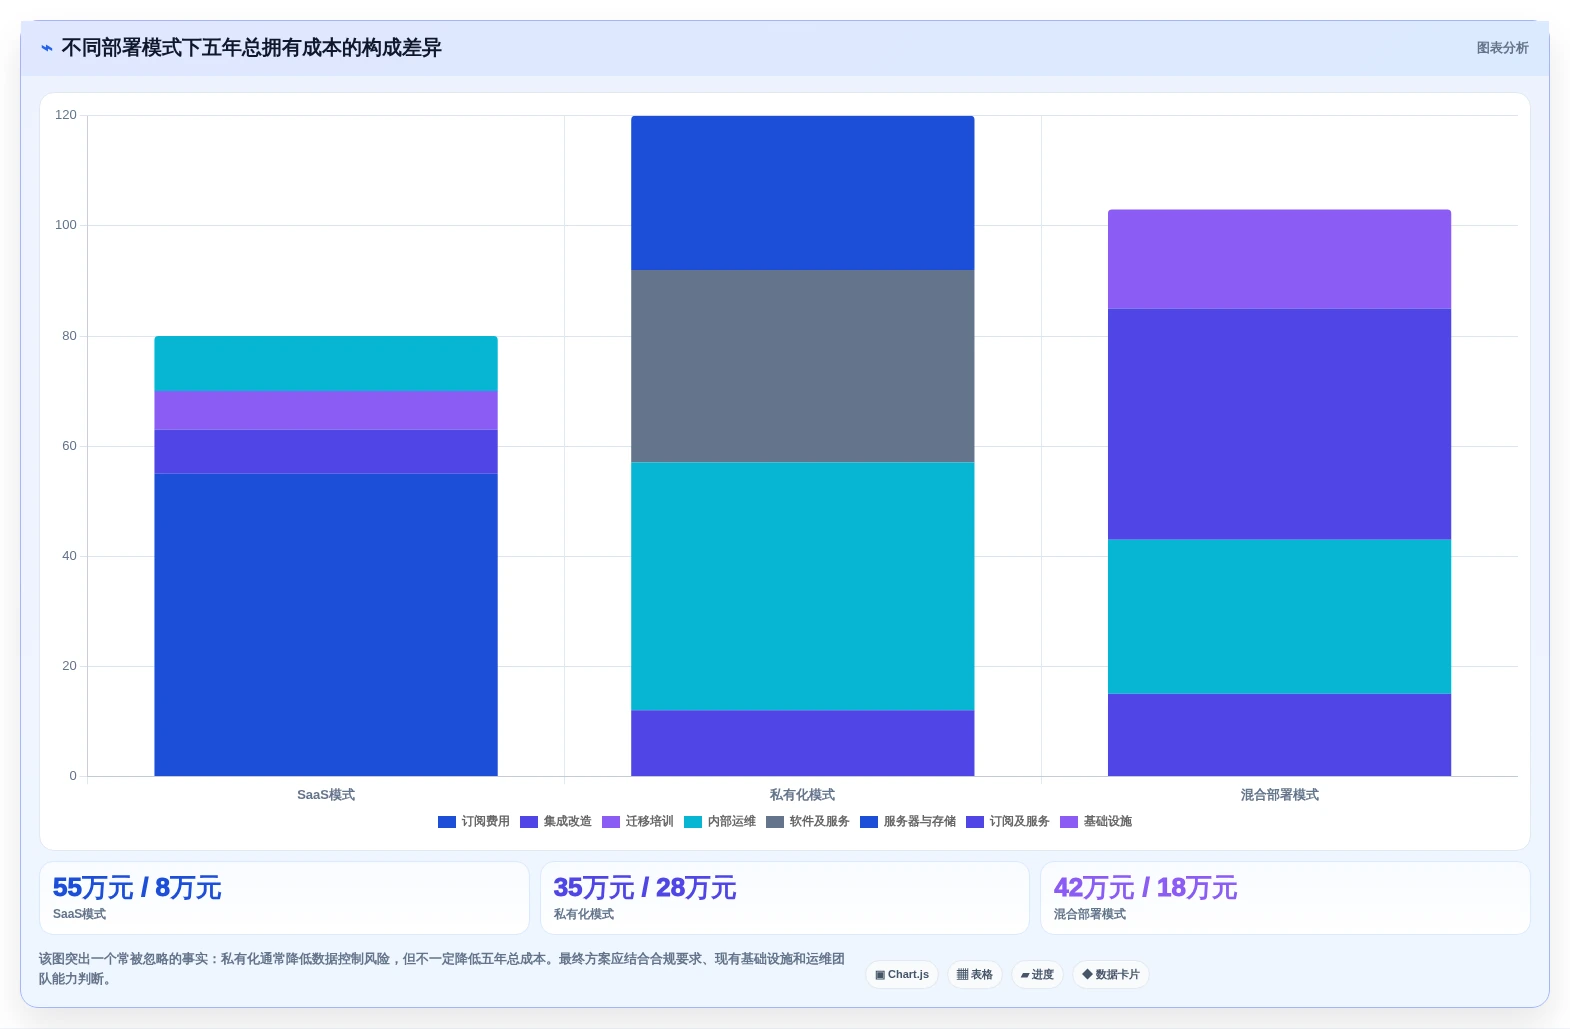1570x1029 pixels.
Task: Click the purple 迁移培训 segment in SaaS bar
Action: [x=326, y=410]
